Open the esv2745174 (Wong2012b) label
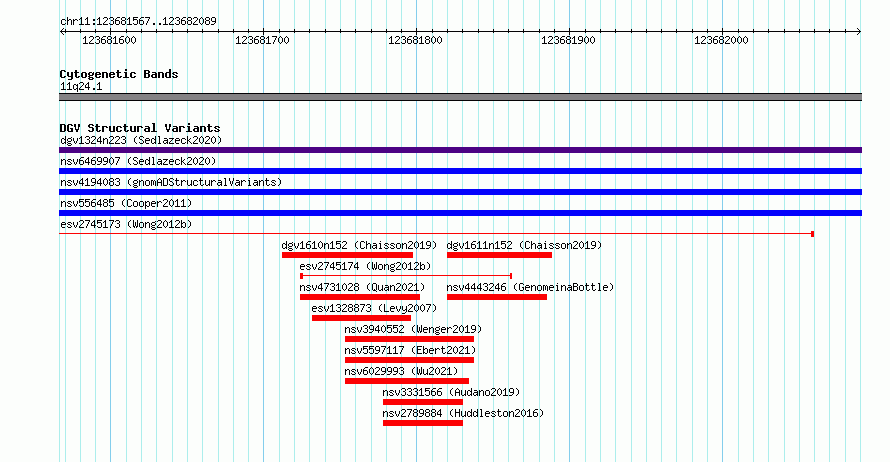 365,266
